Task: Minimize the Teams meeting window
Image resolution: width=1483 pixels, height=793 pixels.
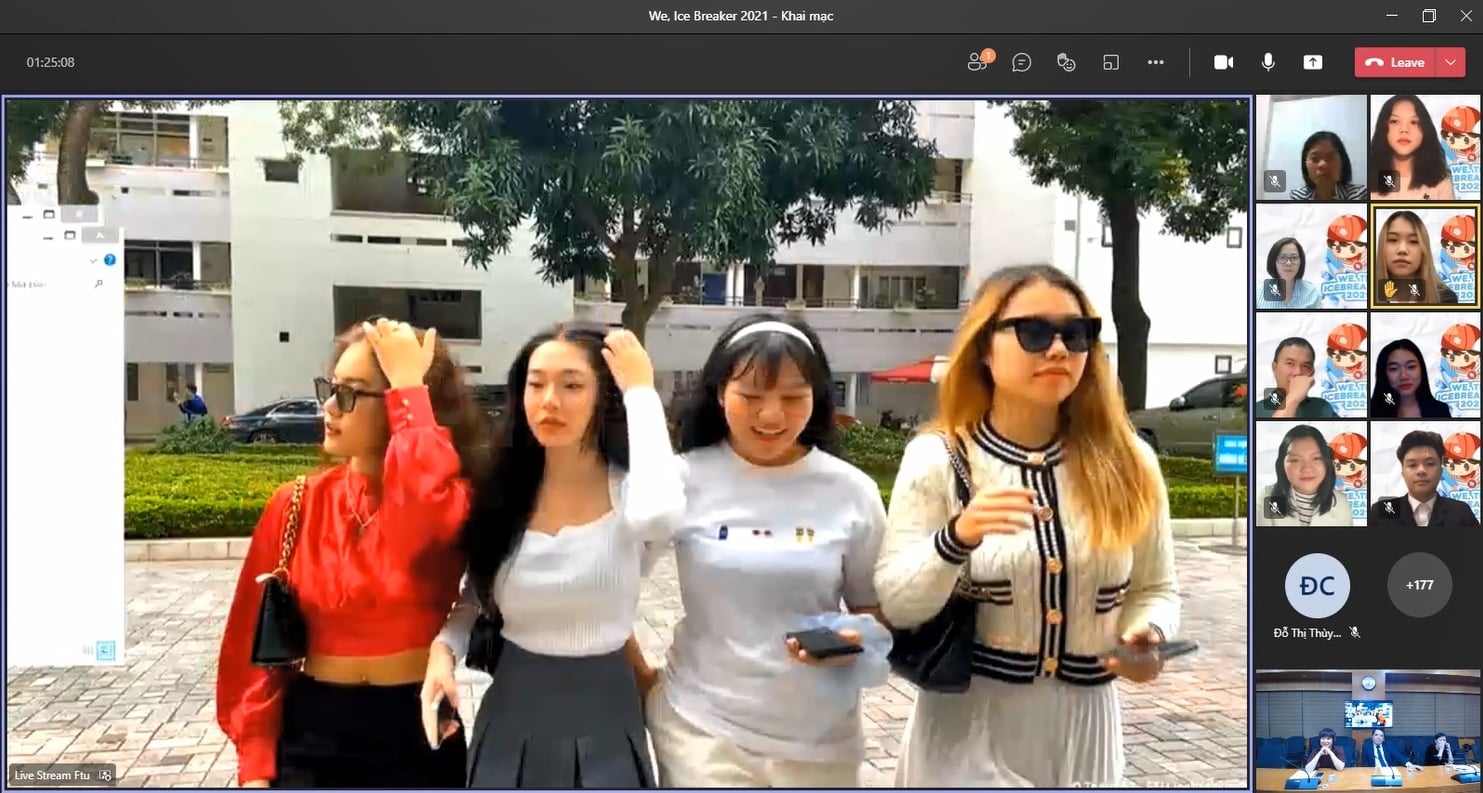Action: [x=1391, y=15]
